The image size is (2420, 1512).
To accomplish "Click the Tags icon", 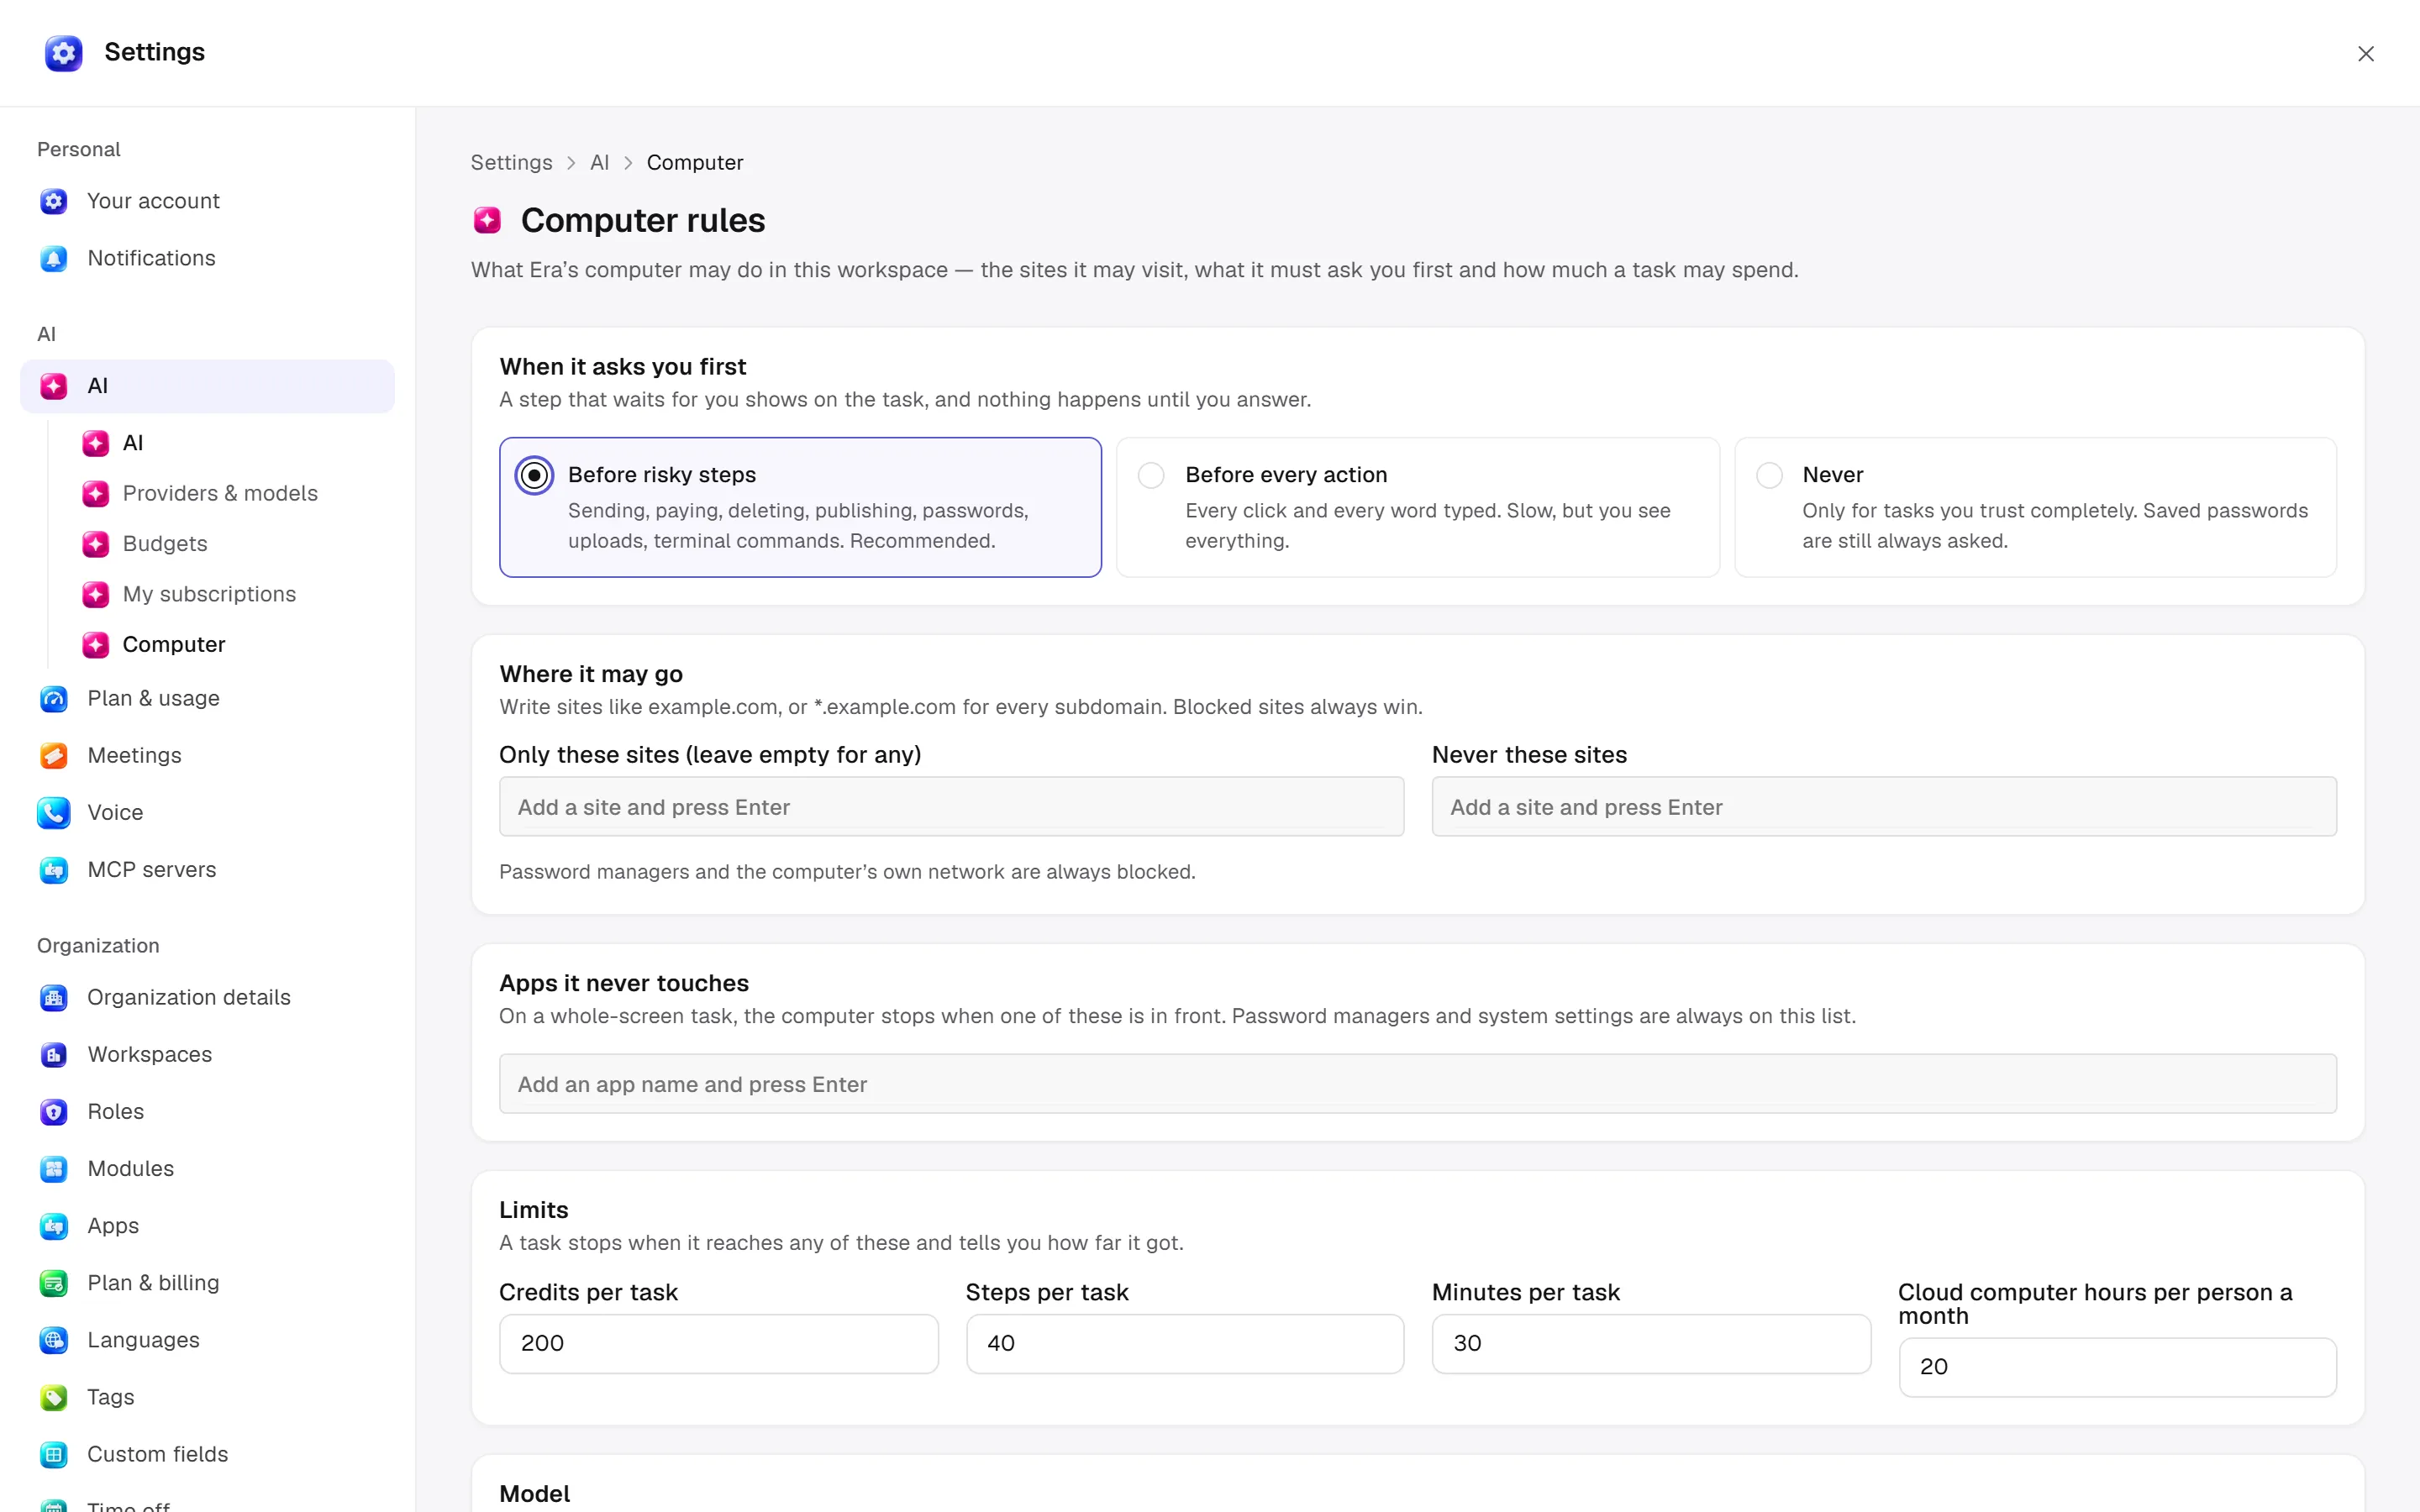I will pos(54,1396).
